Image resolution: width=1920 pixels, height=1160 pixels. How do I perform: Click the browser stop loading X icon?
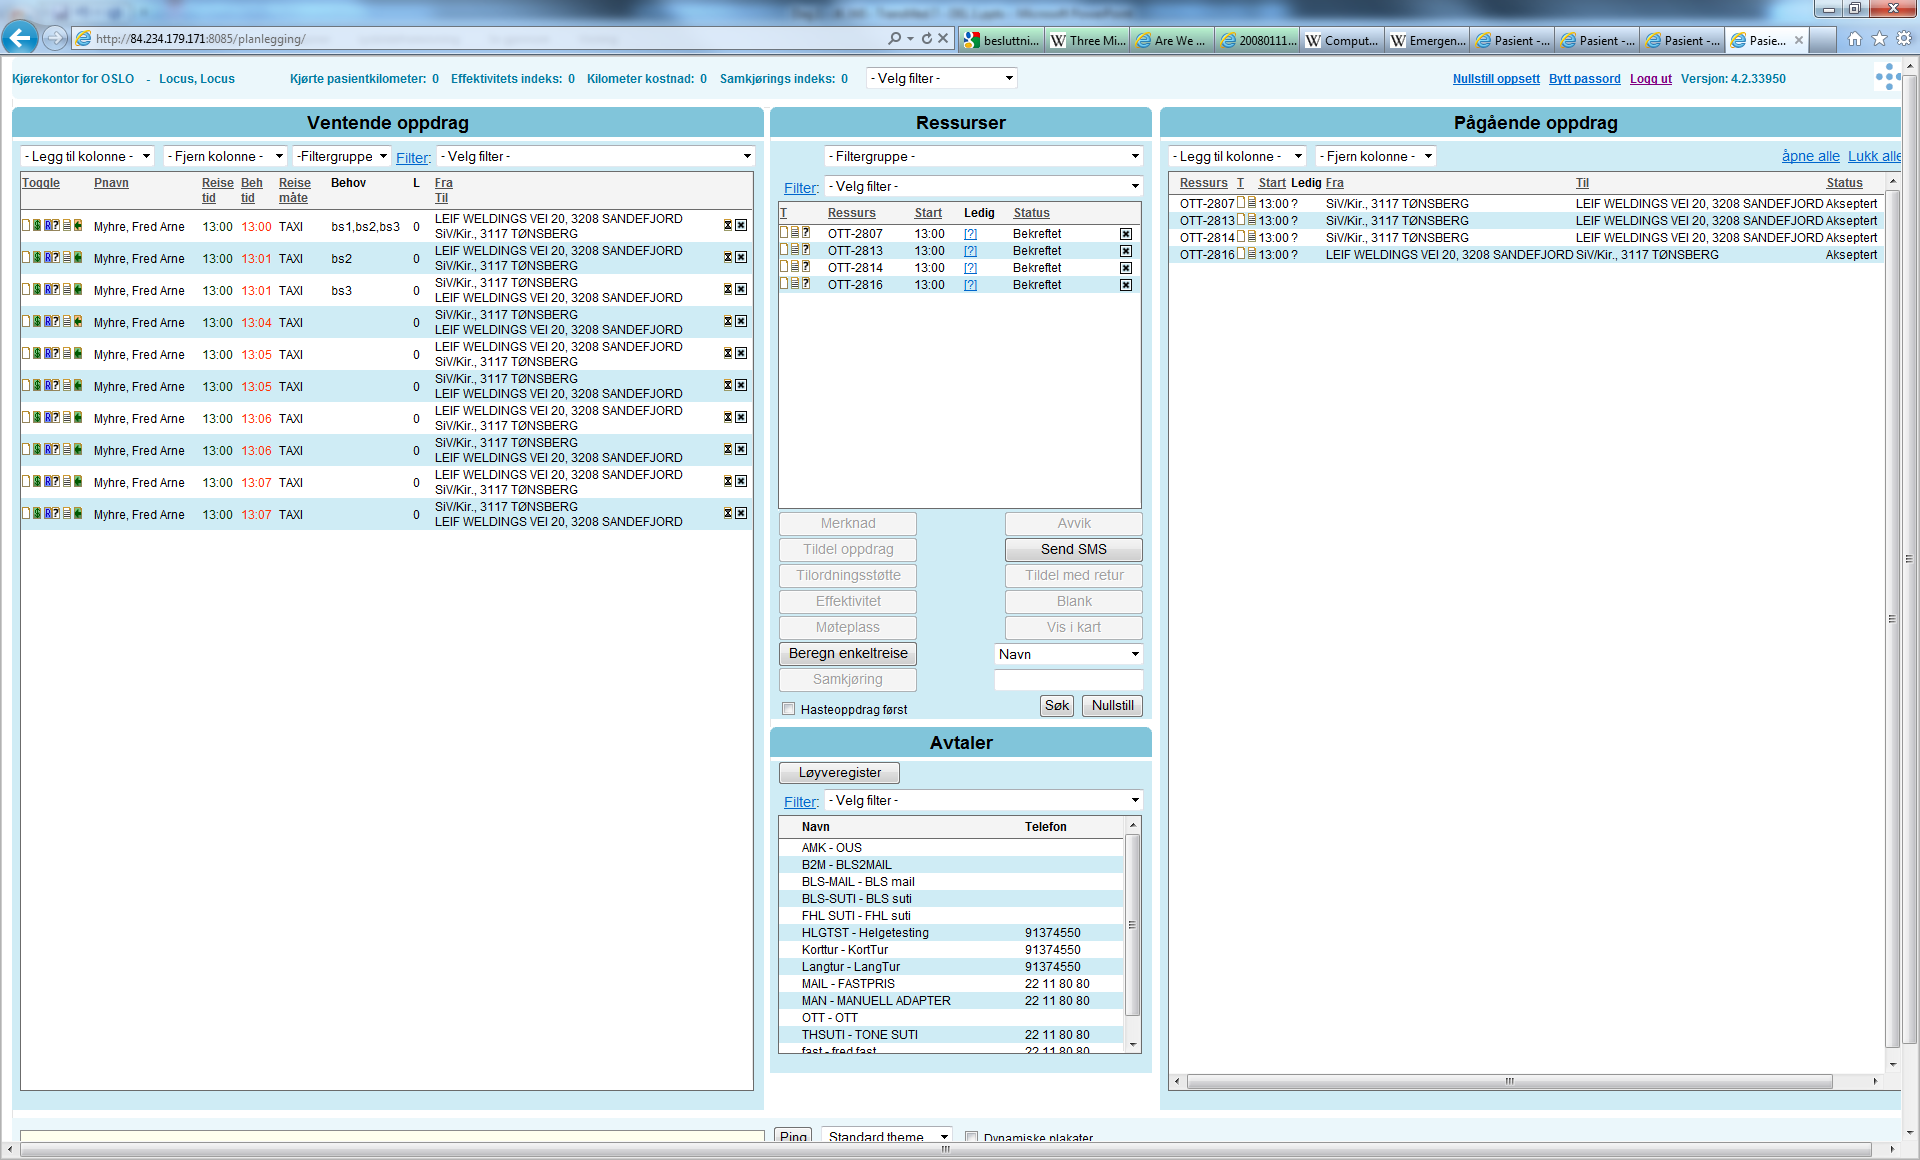(943, 39)
